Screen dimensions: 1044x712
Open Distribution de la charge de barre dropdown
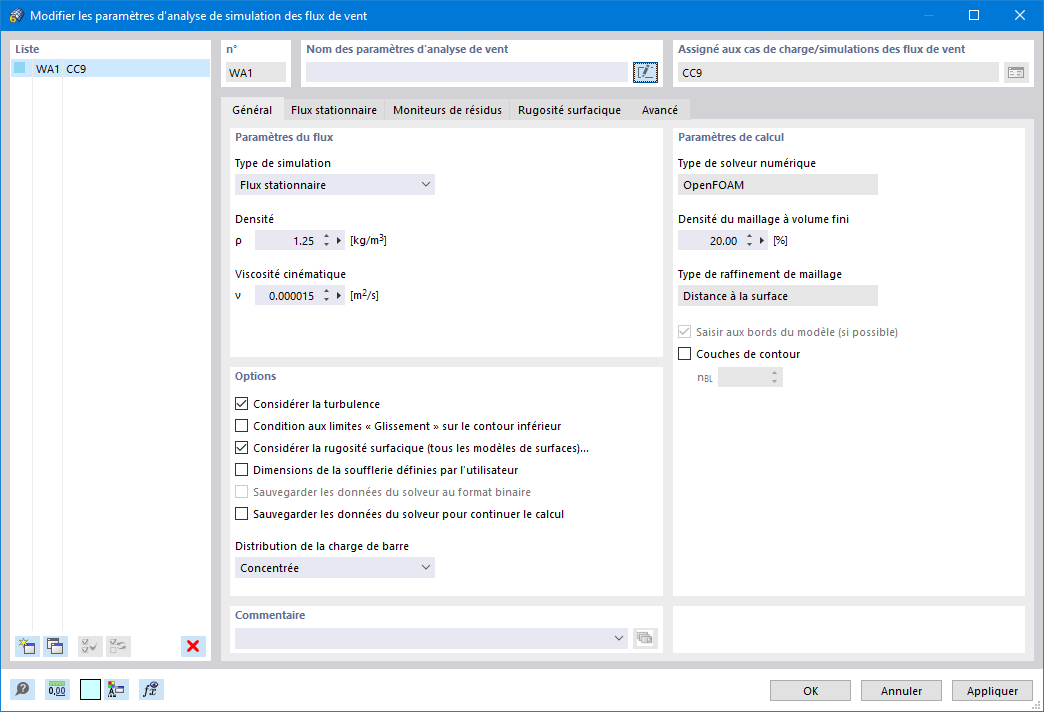(335, 567)
